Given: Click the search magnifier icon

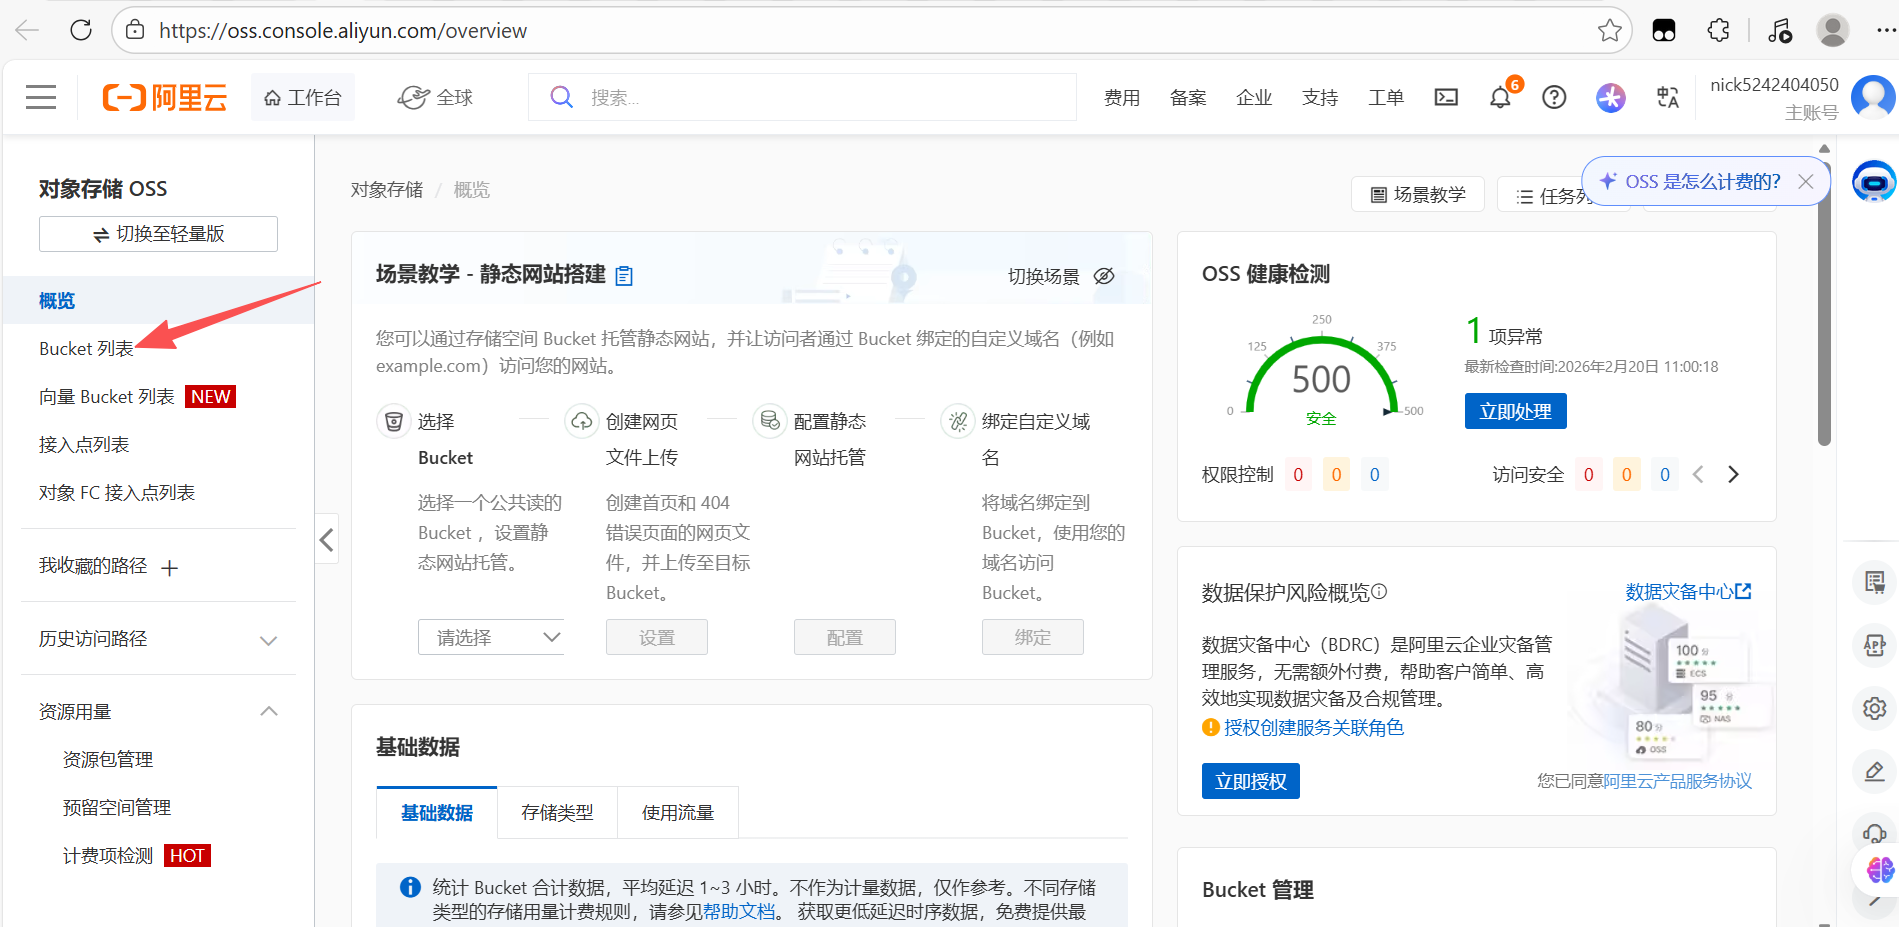Looking at the screenshot, I should click(562, 97).
